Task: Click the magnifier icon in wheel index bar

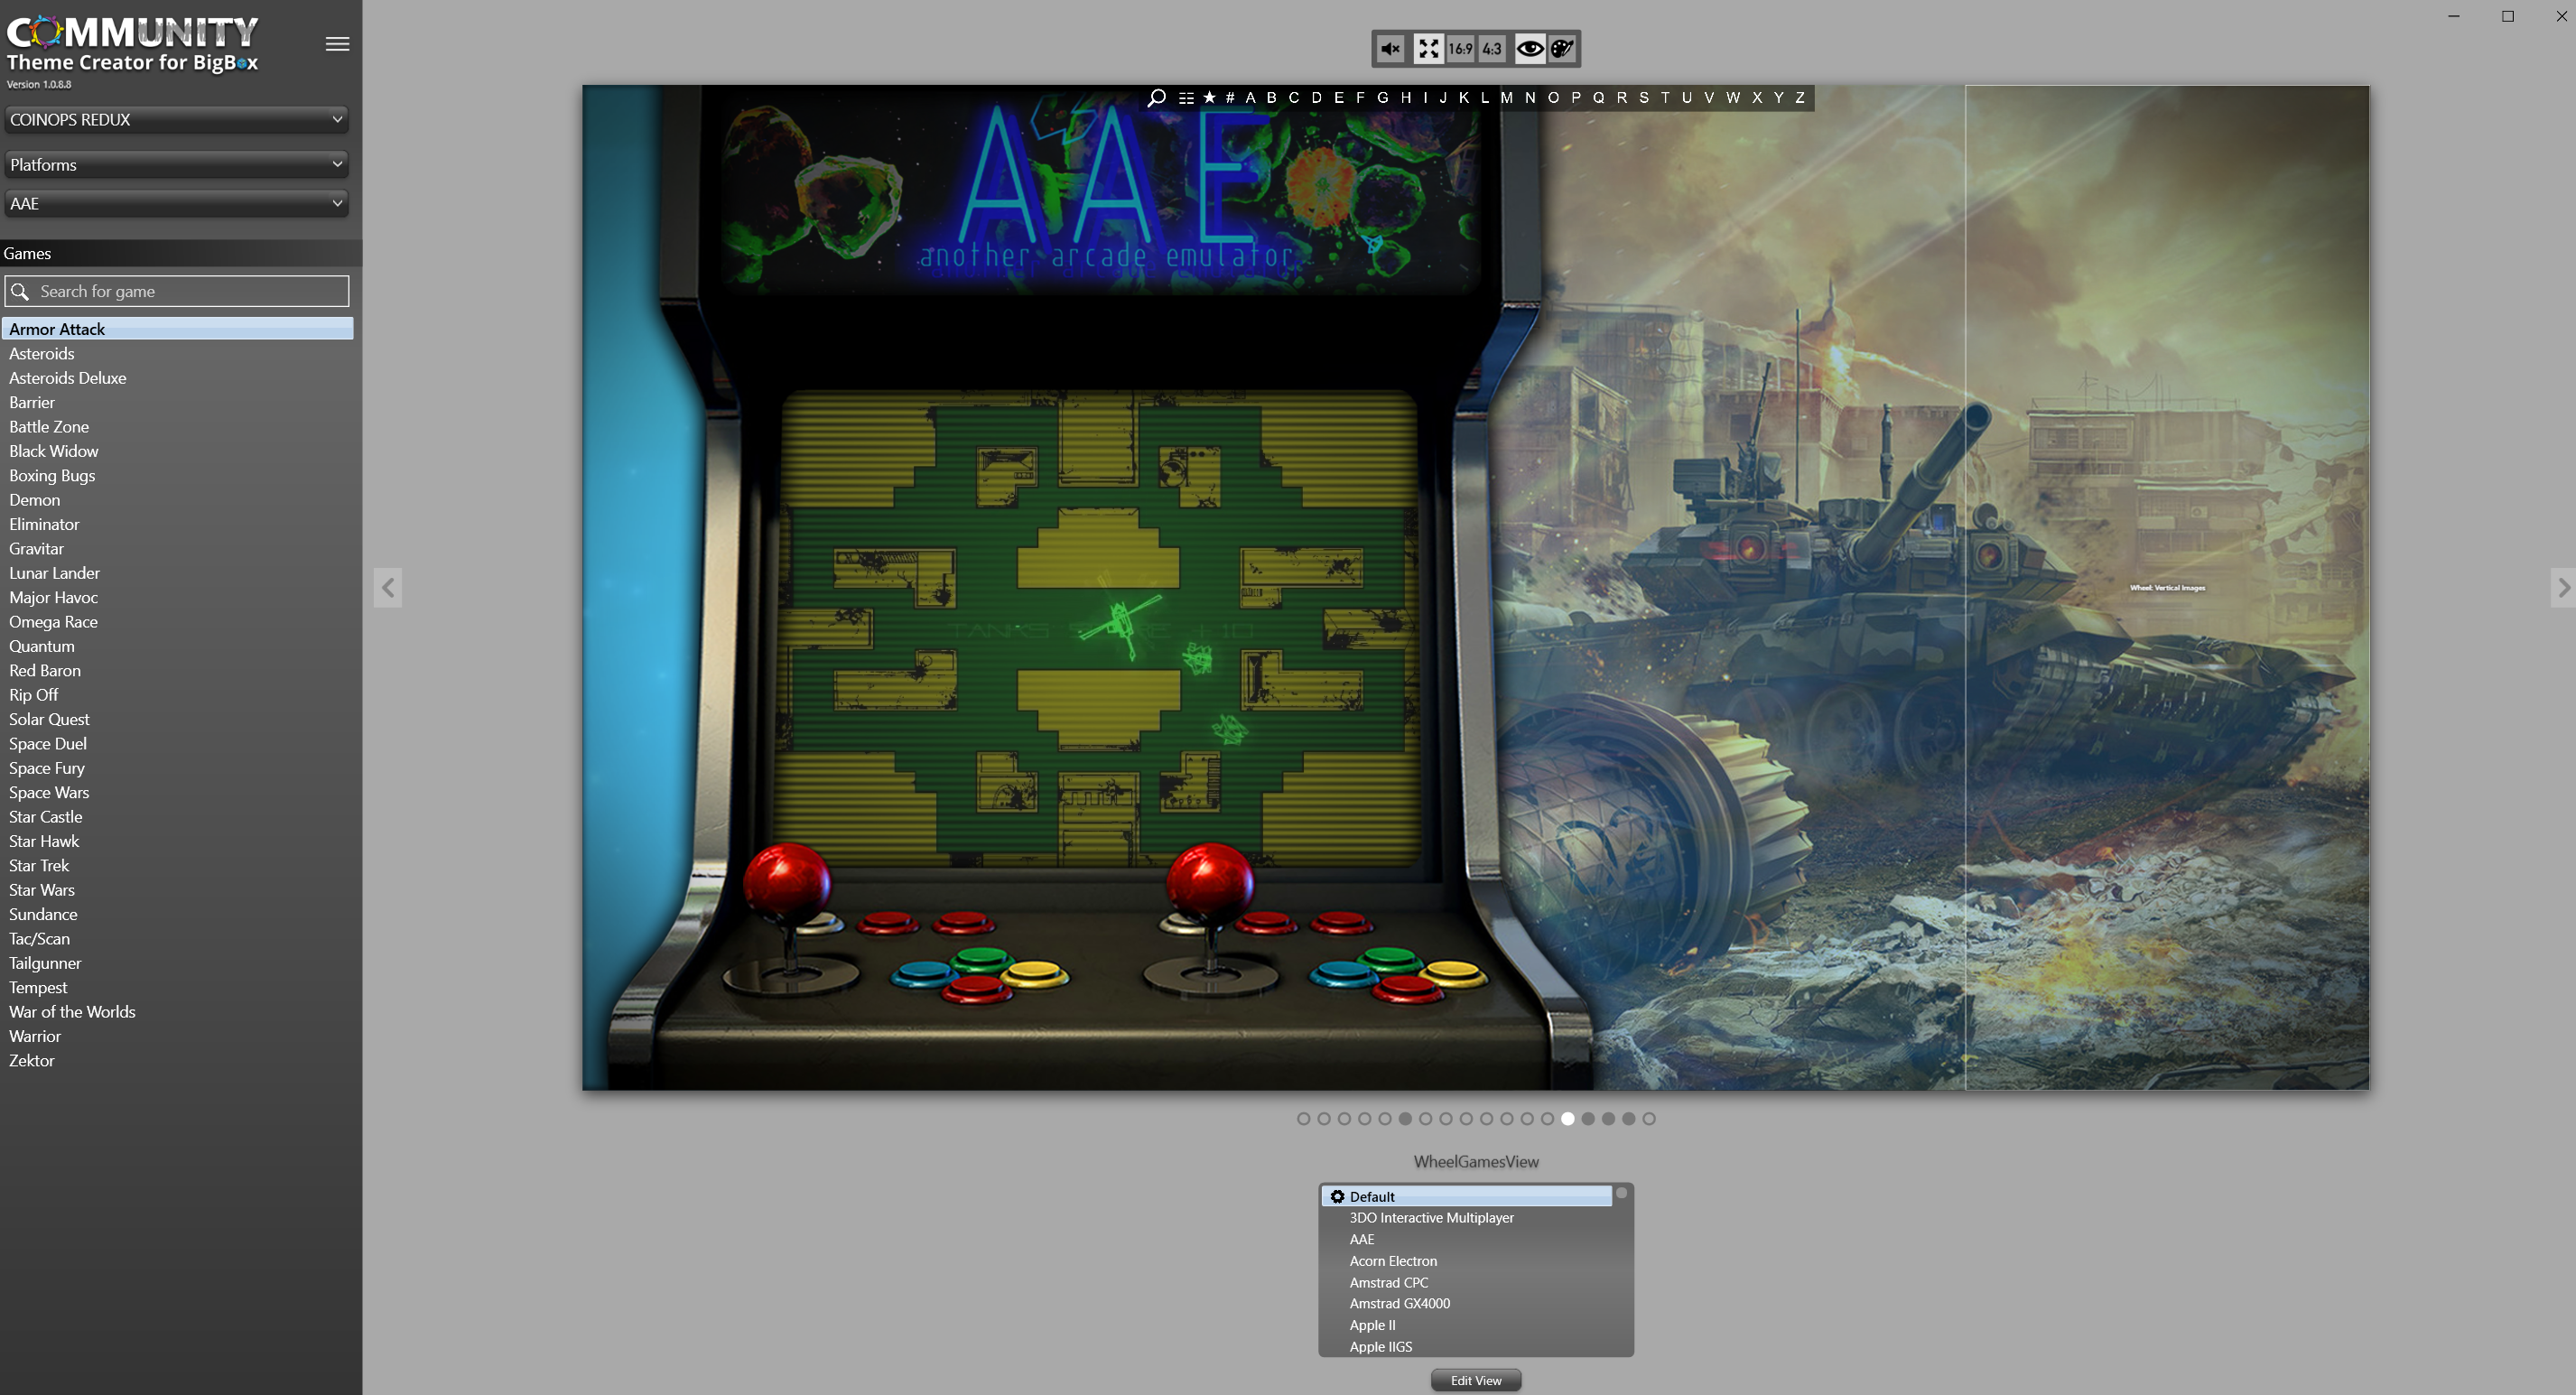Action: coord(1157,97)
